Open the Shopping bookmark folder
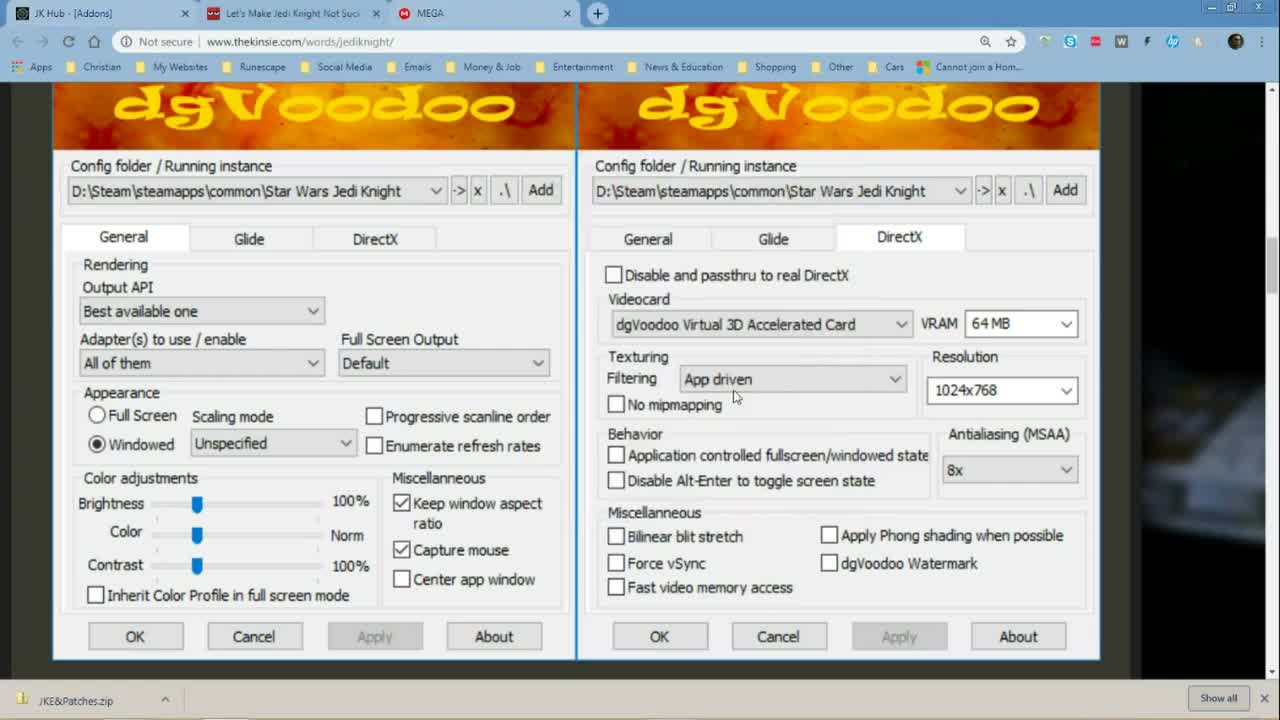Screen dimensions: 1280x720 point(767,67)
